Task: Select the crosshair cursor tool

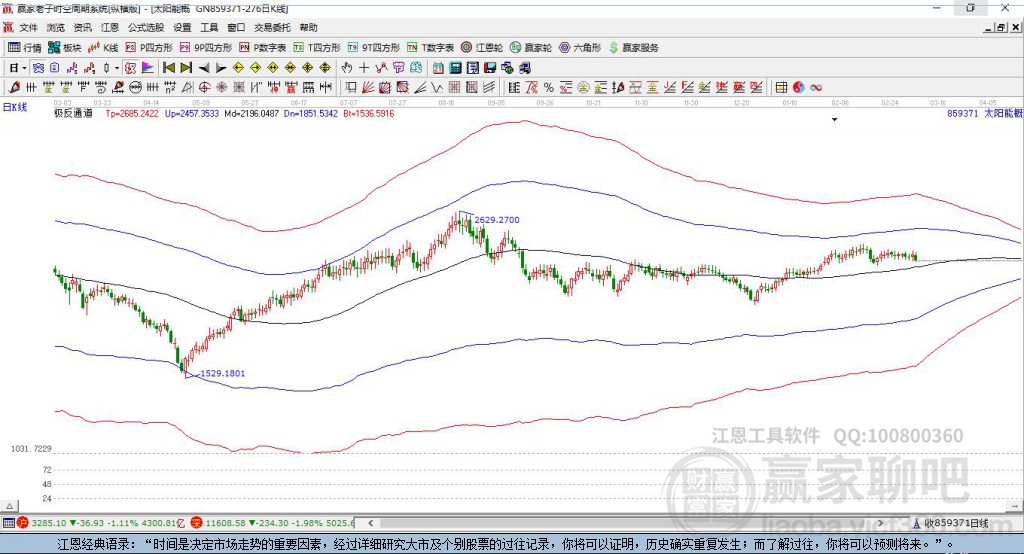Action: pos(364,68)
